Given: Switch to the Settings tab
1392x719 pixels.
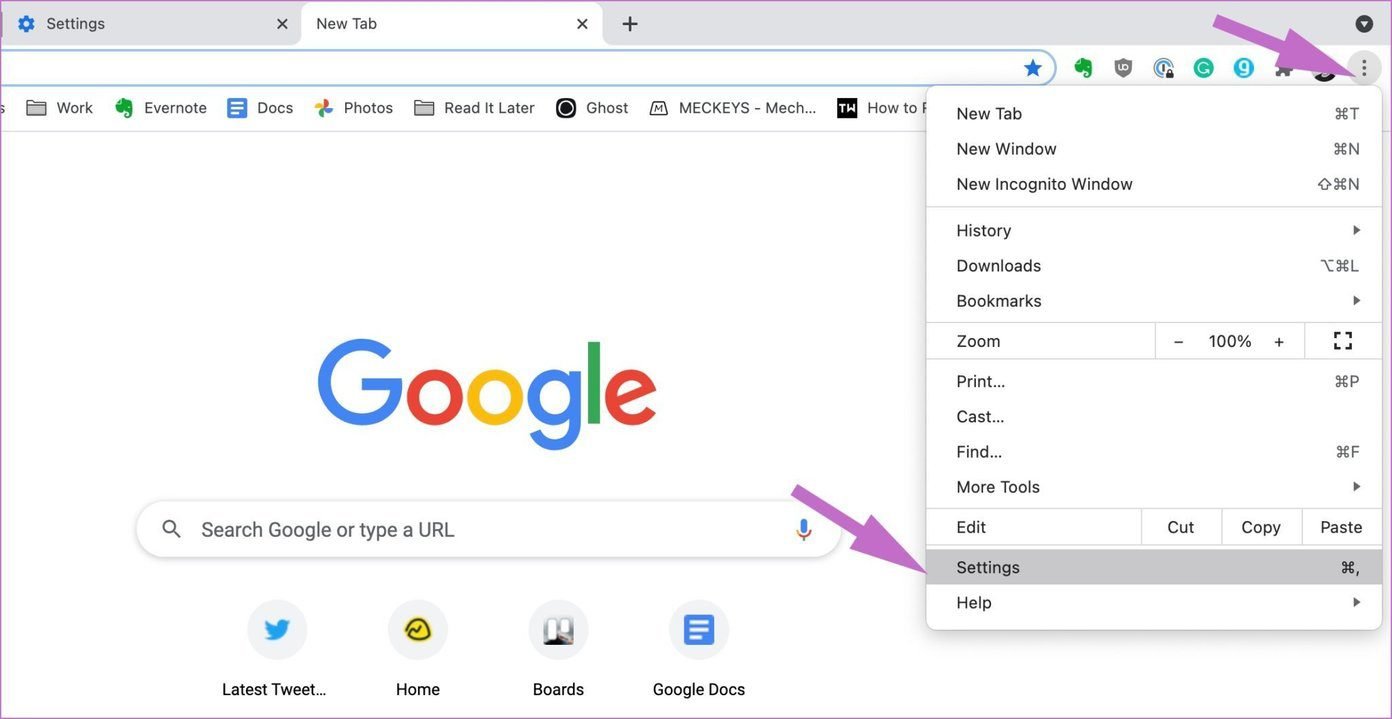Looking at the screenshot, I should point(151,24).
